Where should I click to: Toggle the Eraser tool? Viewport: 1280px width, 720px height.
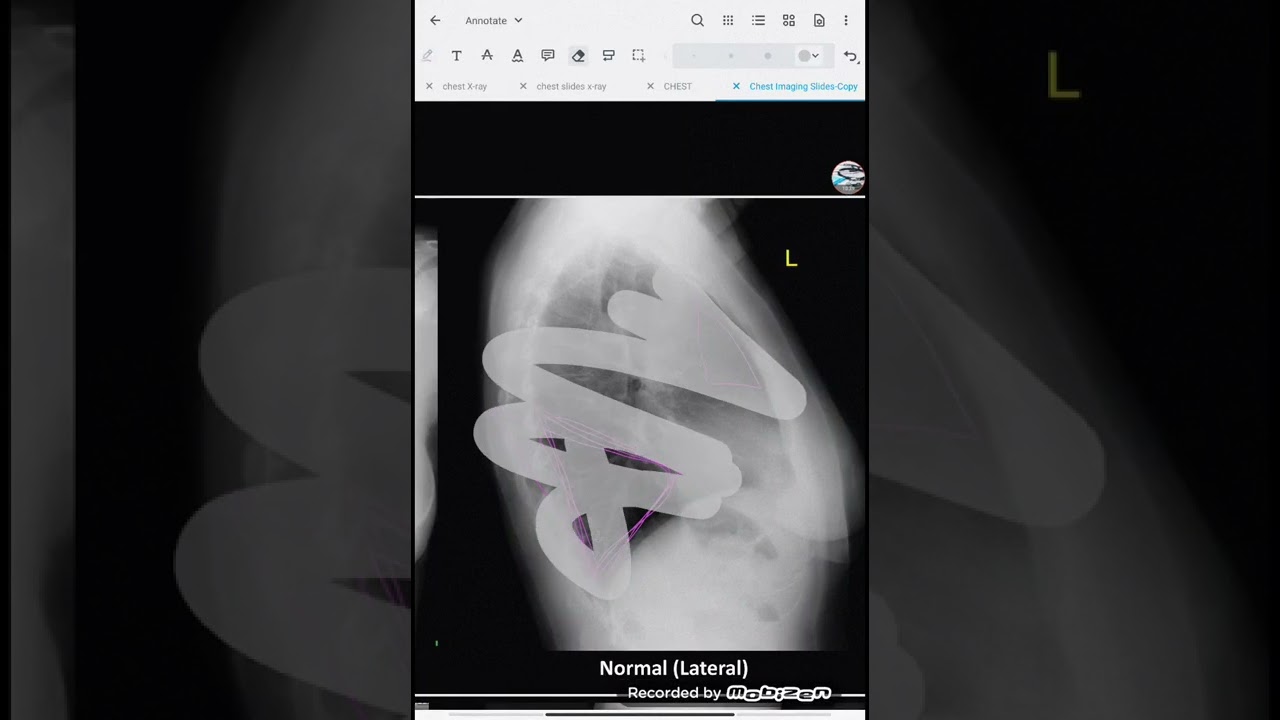pyautogui.click(x=578, y=56)
